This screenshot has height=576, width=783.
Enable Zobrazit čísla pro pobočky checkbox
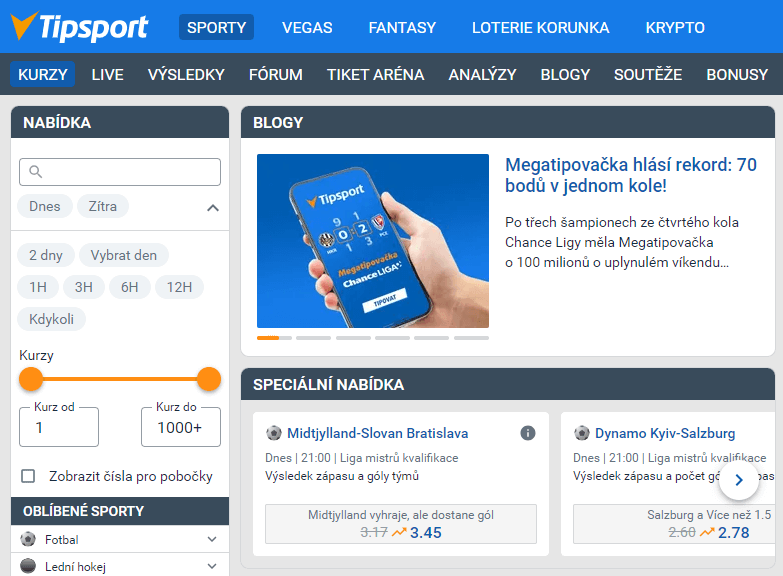coord(28,476)
